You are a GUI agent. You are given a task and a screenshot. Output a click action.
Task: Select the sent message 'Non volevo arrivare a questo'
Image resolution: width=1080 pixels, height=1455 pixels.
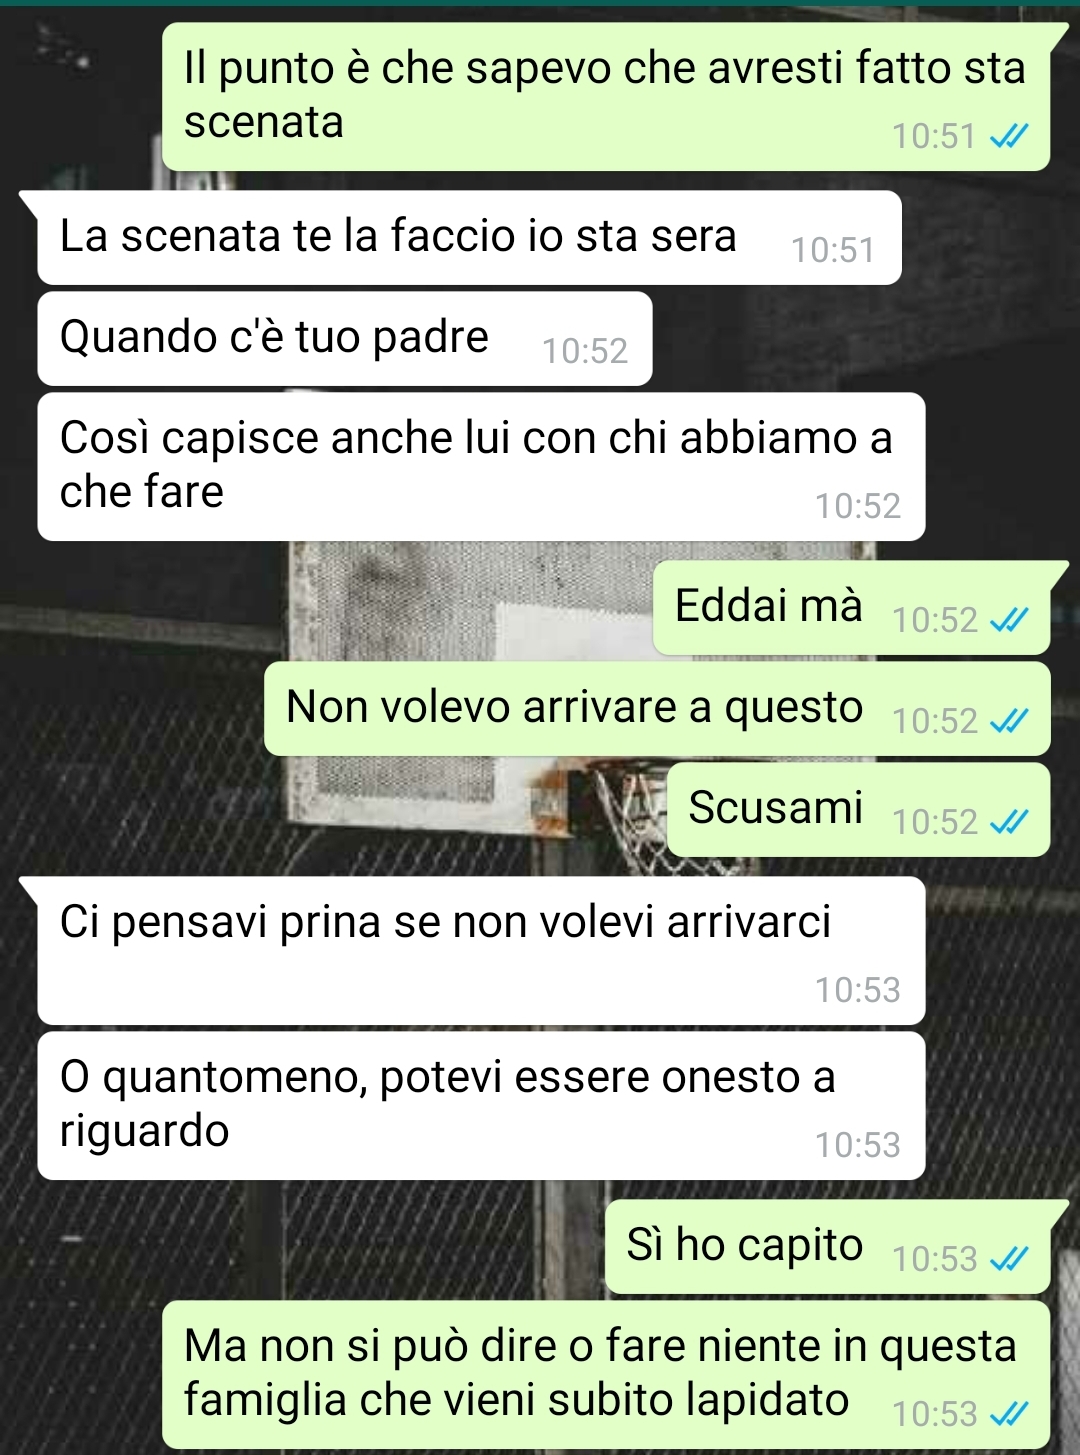657,709
